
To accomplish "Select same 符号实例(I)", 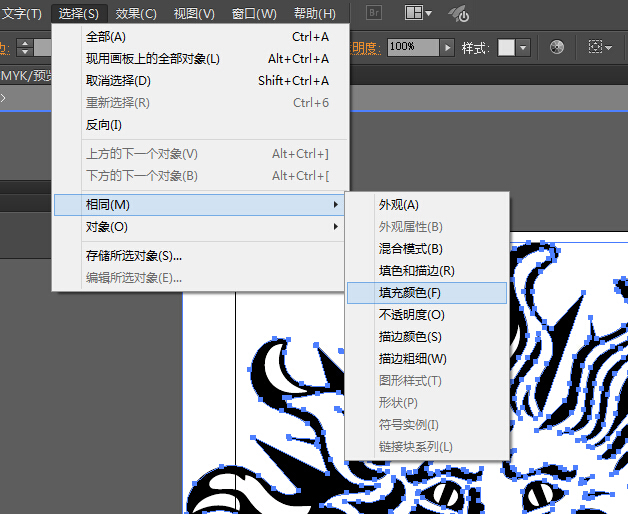I will pos(427,425).
